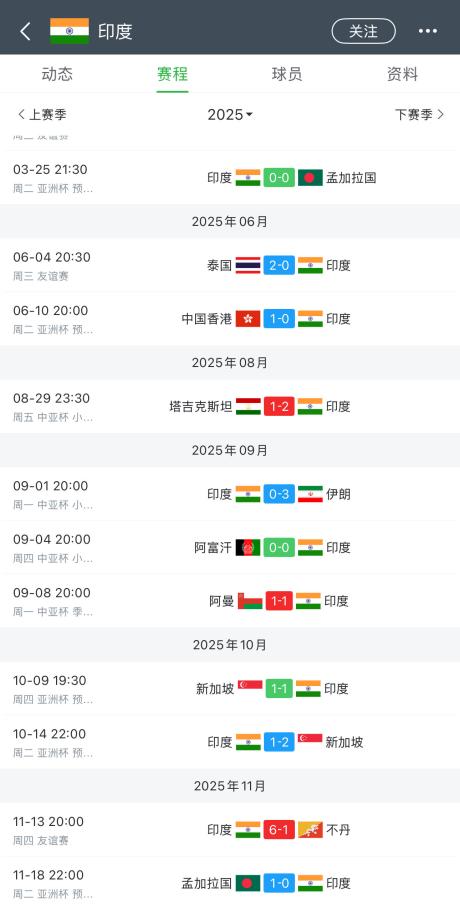460x924 pixels.
Task: Tap the Iran flag icon
Action: click(310, 494)
